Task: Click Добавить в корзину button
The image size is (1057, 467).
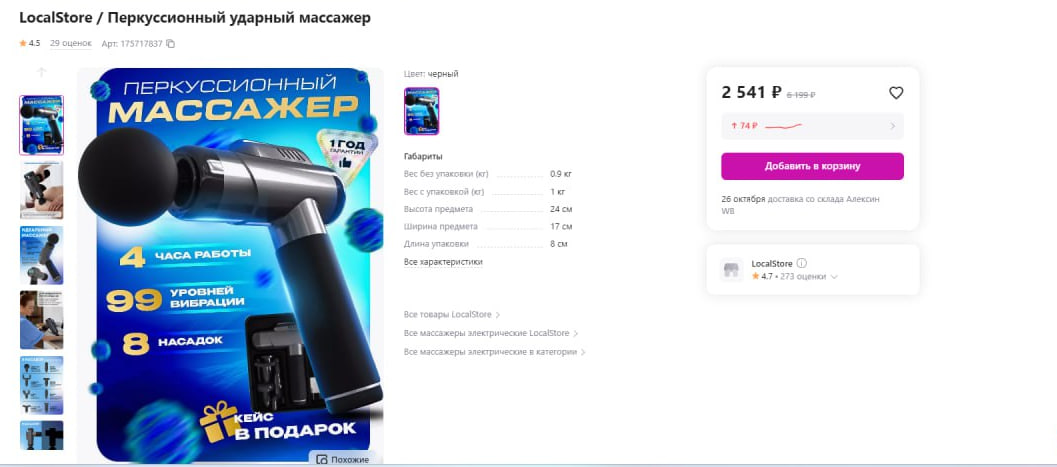Action: pyautogui.click(x=812, y=166)
